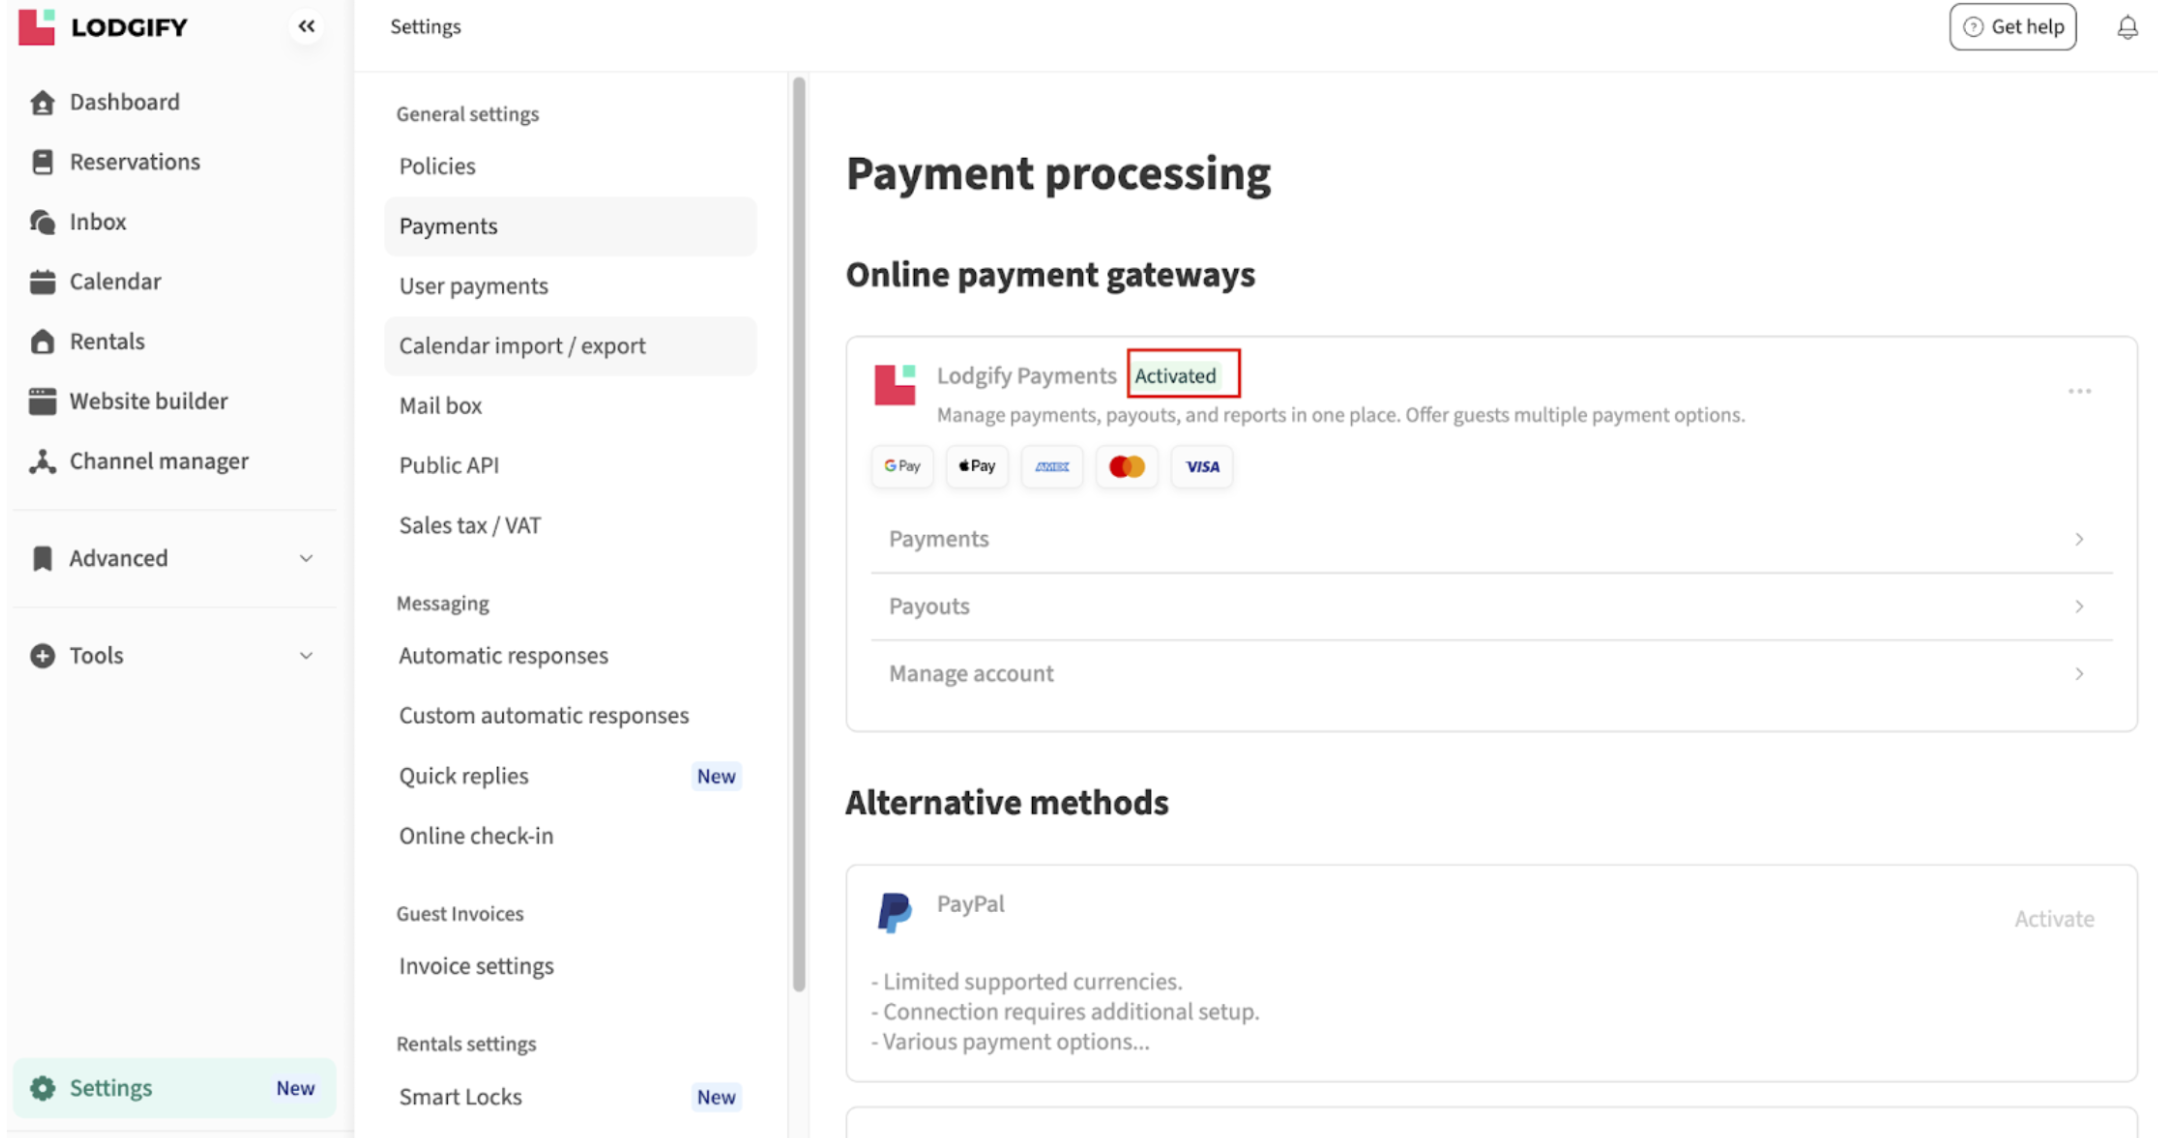Open the Channel manager section

coord(158,461)
